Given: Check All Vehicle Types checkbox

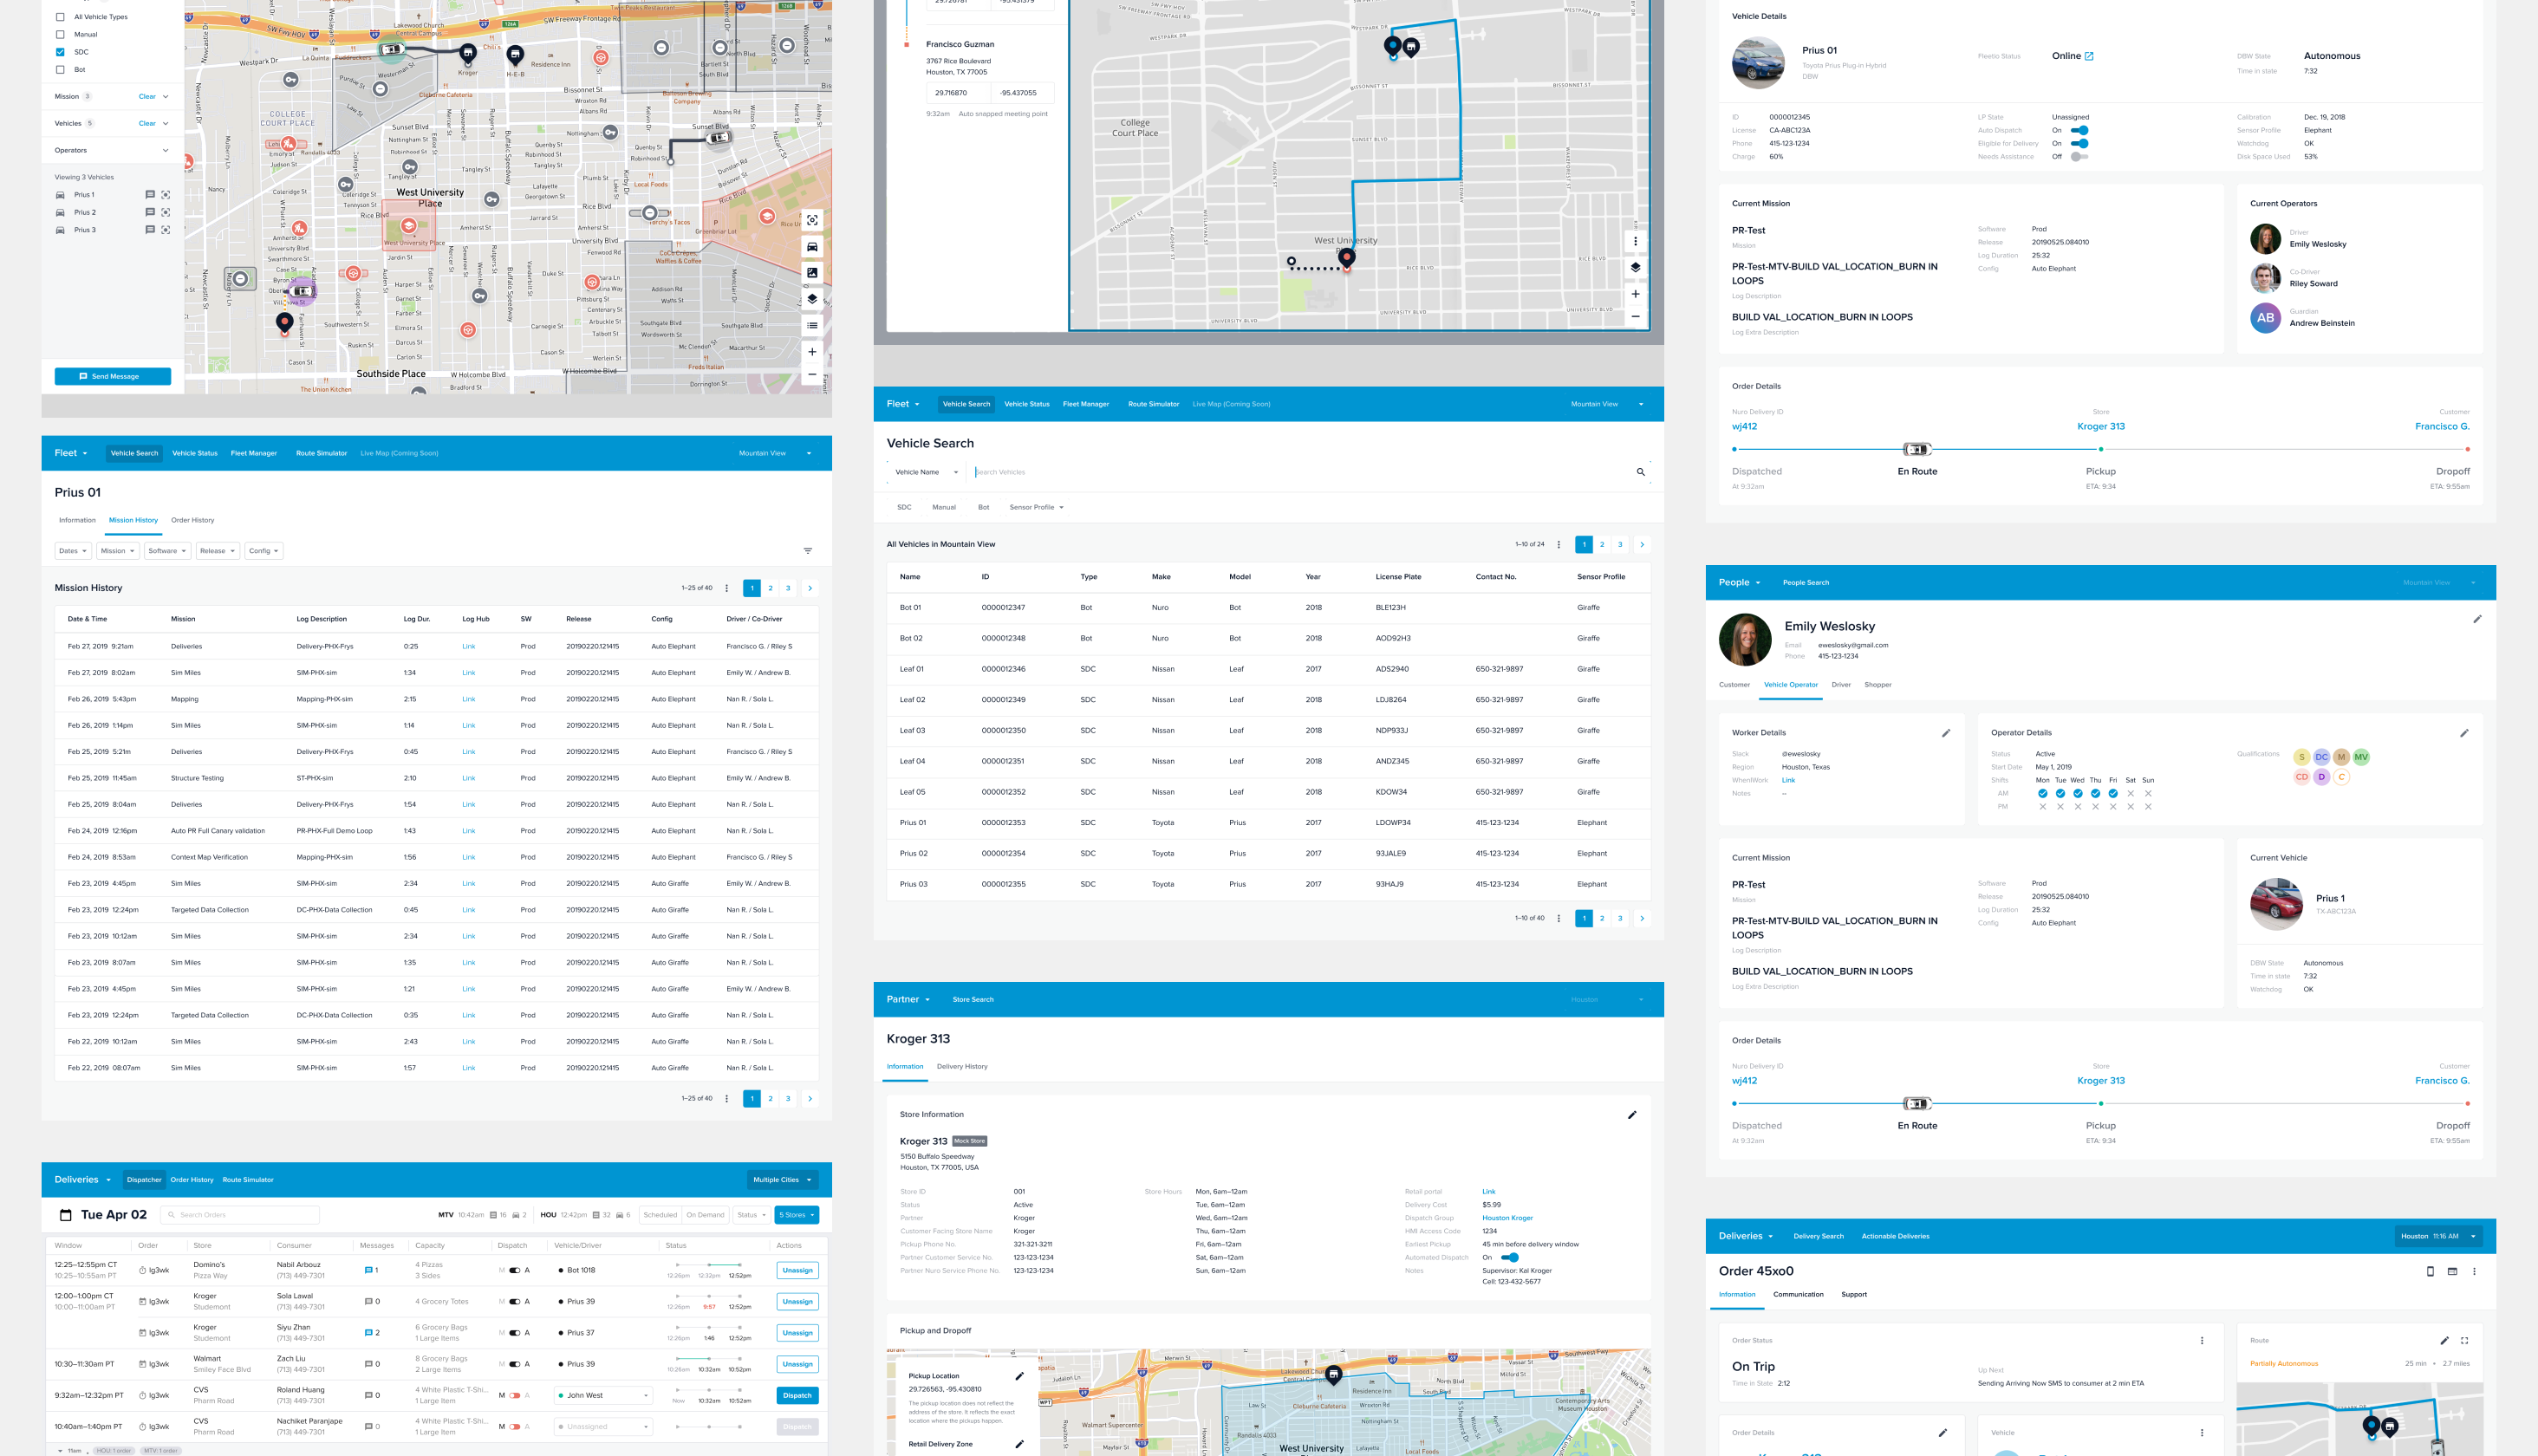Looking at the screenshot, I should coord(60,17).
